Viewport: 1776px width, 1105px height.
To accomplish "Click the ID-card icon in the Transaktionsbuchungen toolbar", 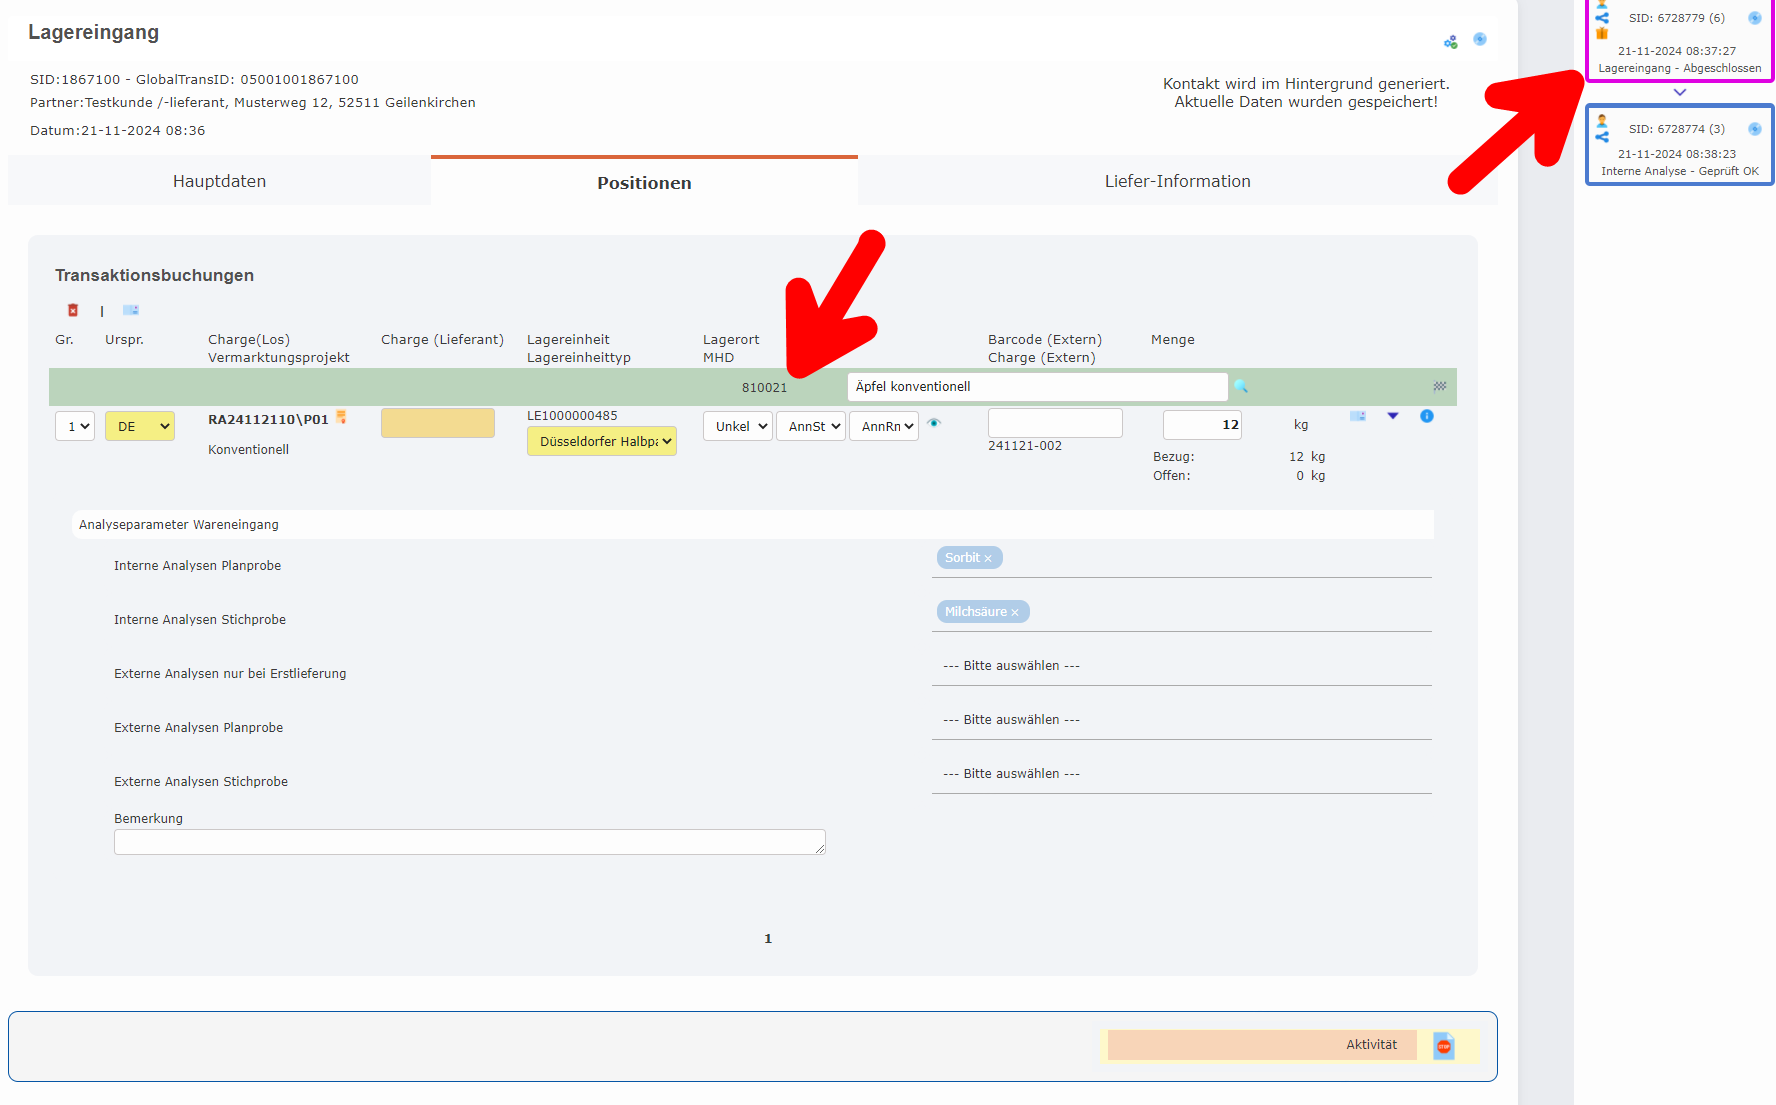I will click(x=131, y=310).
